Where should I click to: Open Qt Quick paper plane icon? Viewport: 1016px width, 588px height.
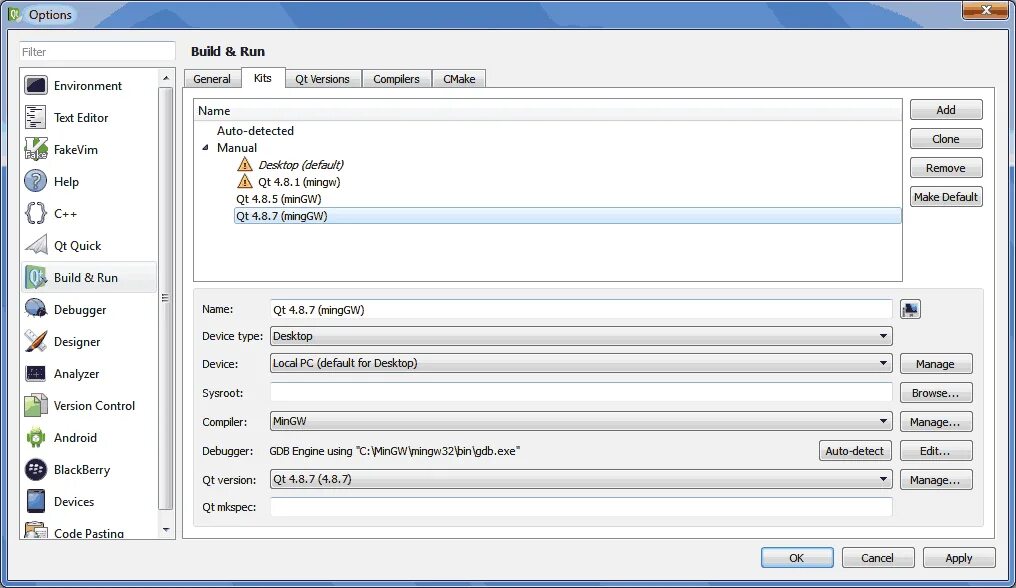click(36, 245)
